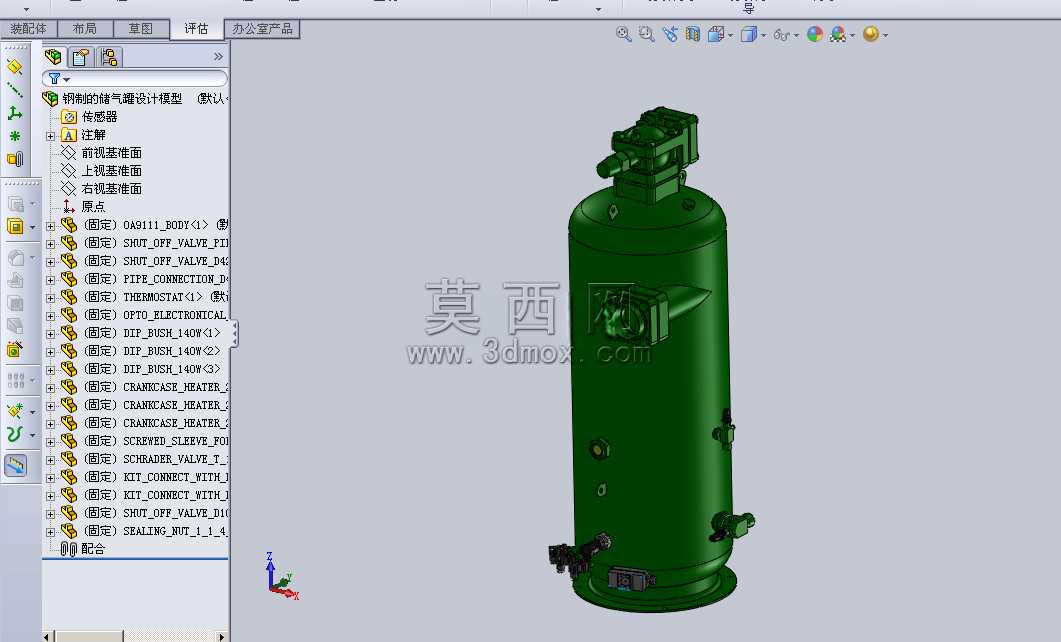Select root node 钢制的储气罐设计模型
This screenshot has height=642, width=1061.
[122, 99]
